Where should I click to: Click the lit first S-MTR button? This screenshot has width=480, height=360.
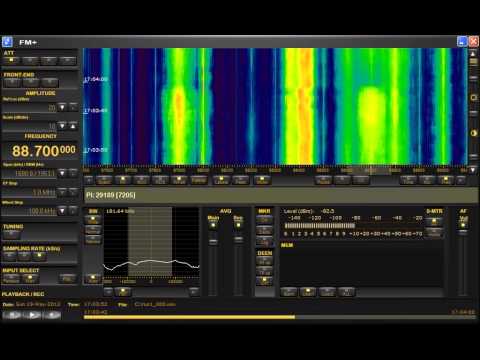pyautogui.click(x=434, y=221)
